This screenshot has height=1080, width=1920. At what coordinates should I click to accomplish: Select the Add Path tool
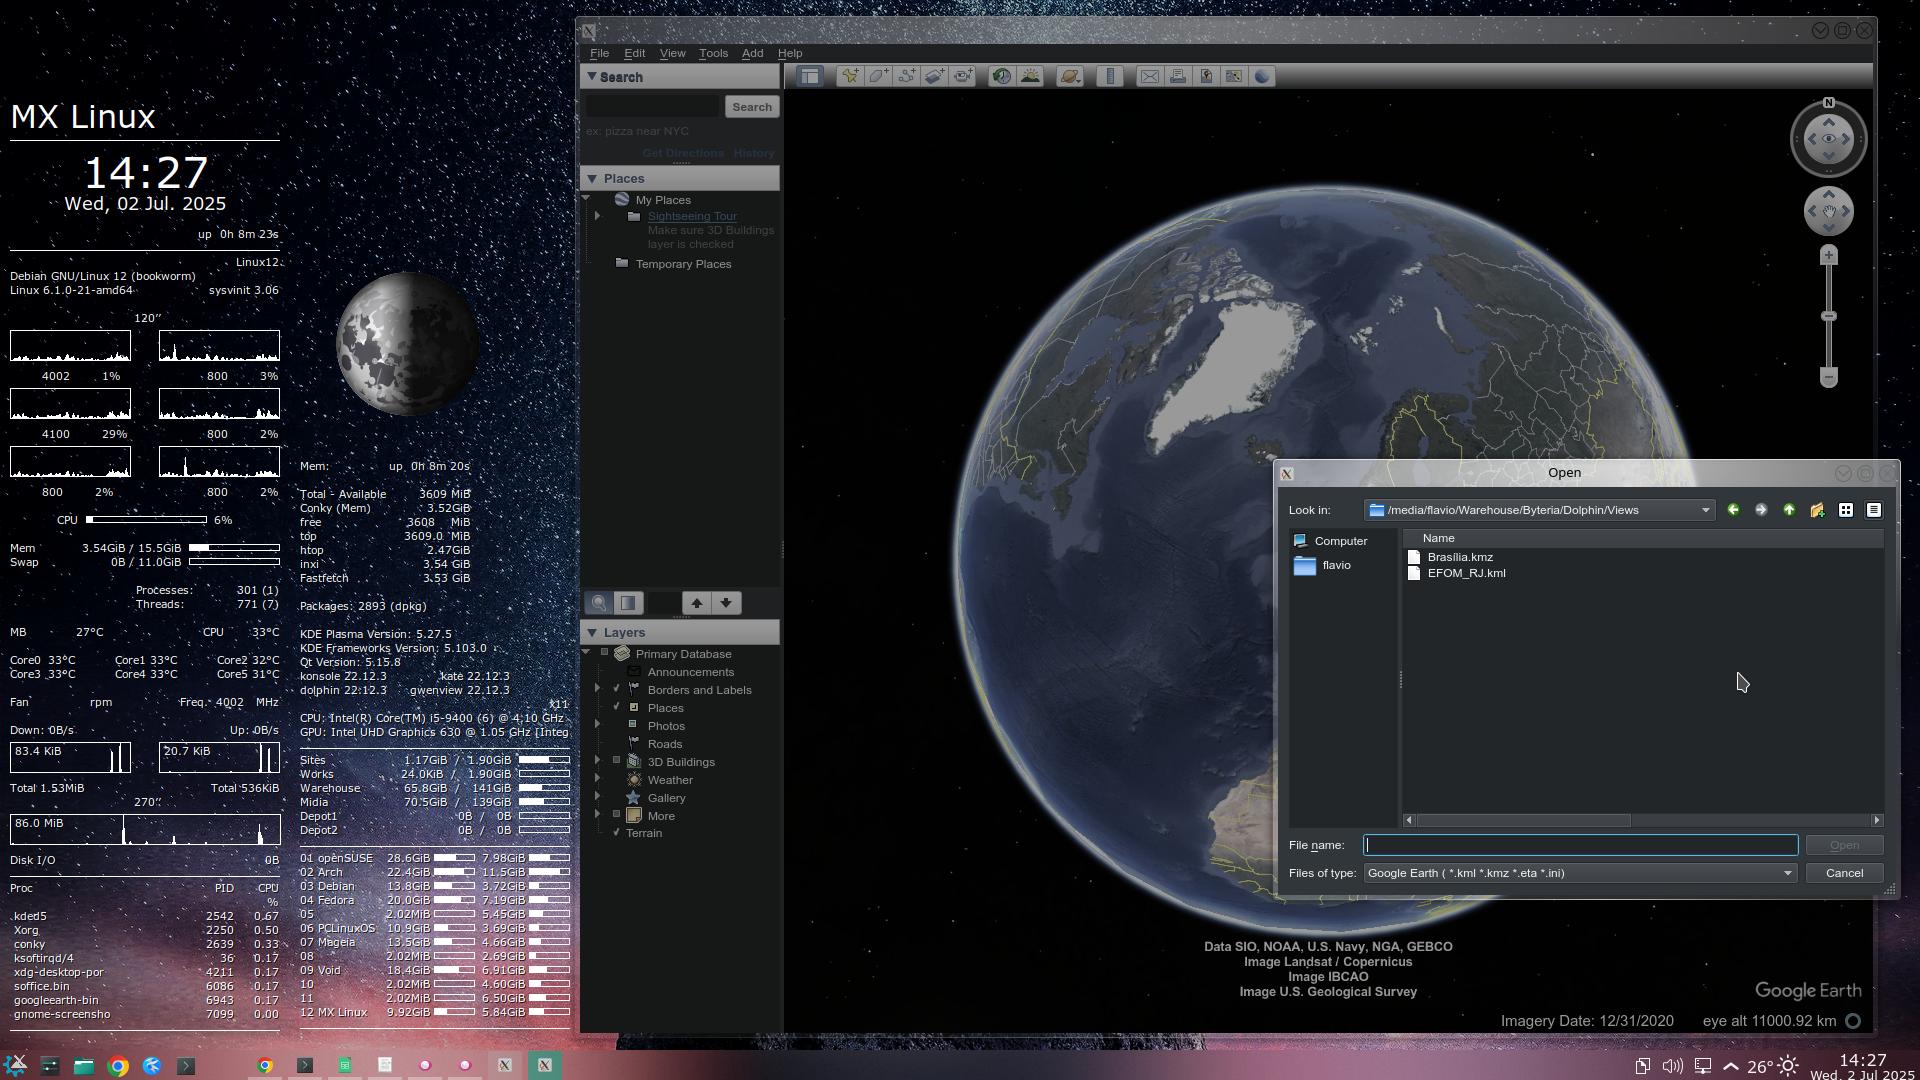906,77
